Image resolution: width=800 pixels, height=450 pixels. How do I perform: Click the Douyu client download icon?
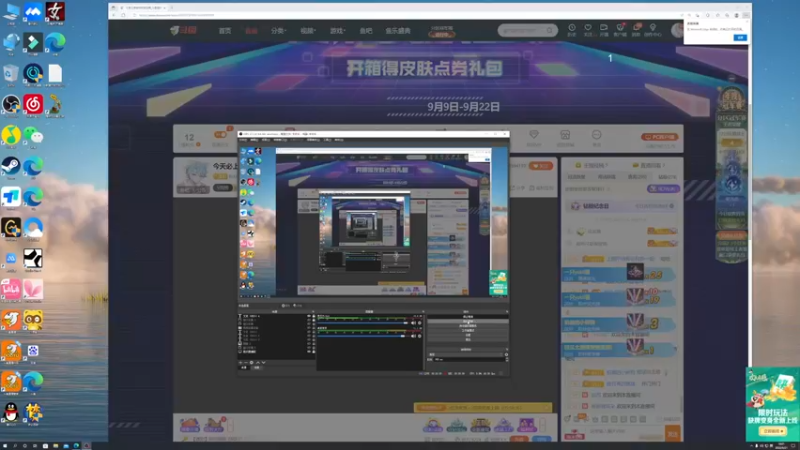[620, 28]
